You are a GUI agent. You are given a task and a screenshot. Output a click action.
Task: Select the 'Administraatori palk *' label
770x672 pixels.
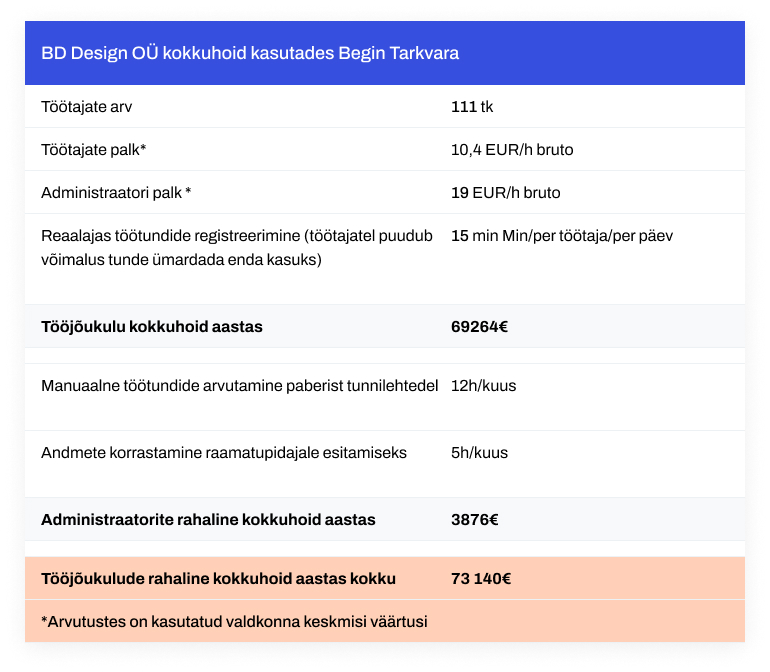tap(116, 193)
